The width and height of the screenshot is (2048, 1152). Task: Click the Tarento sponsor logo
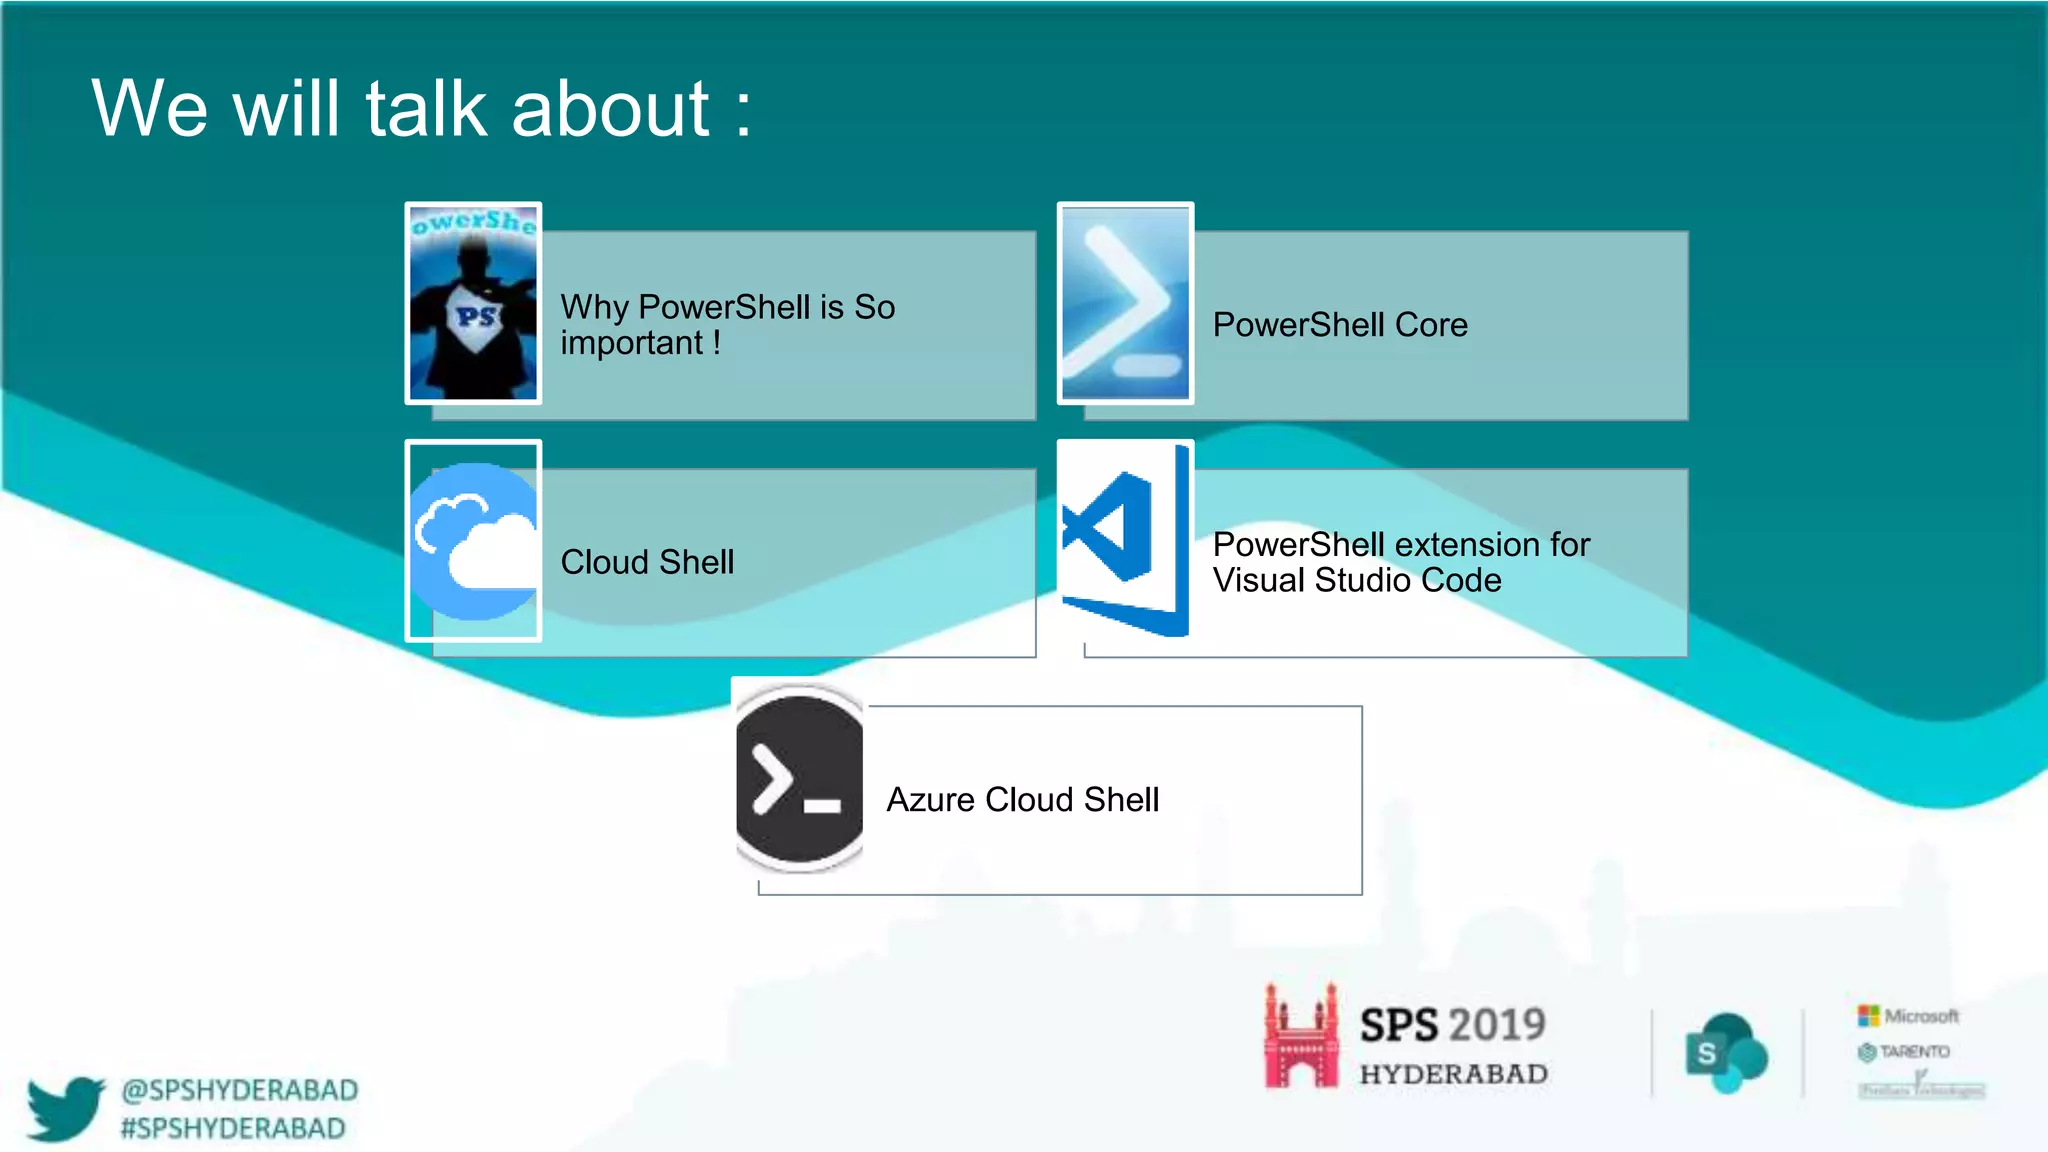(1904, 1052)
